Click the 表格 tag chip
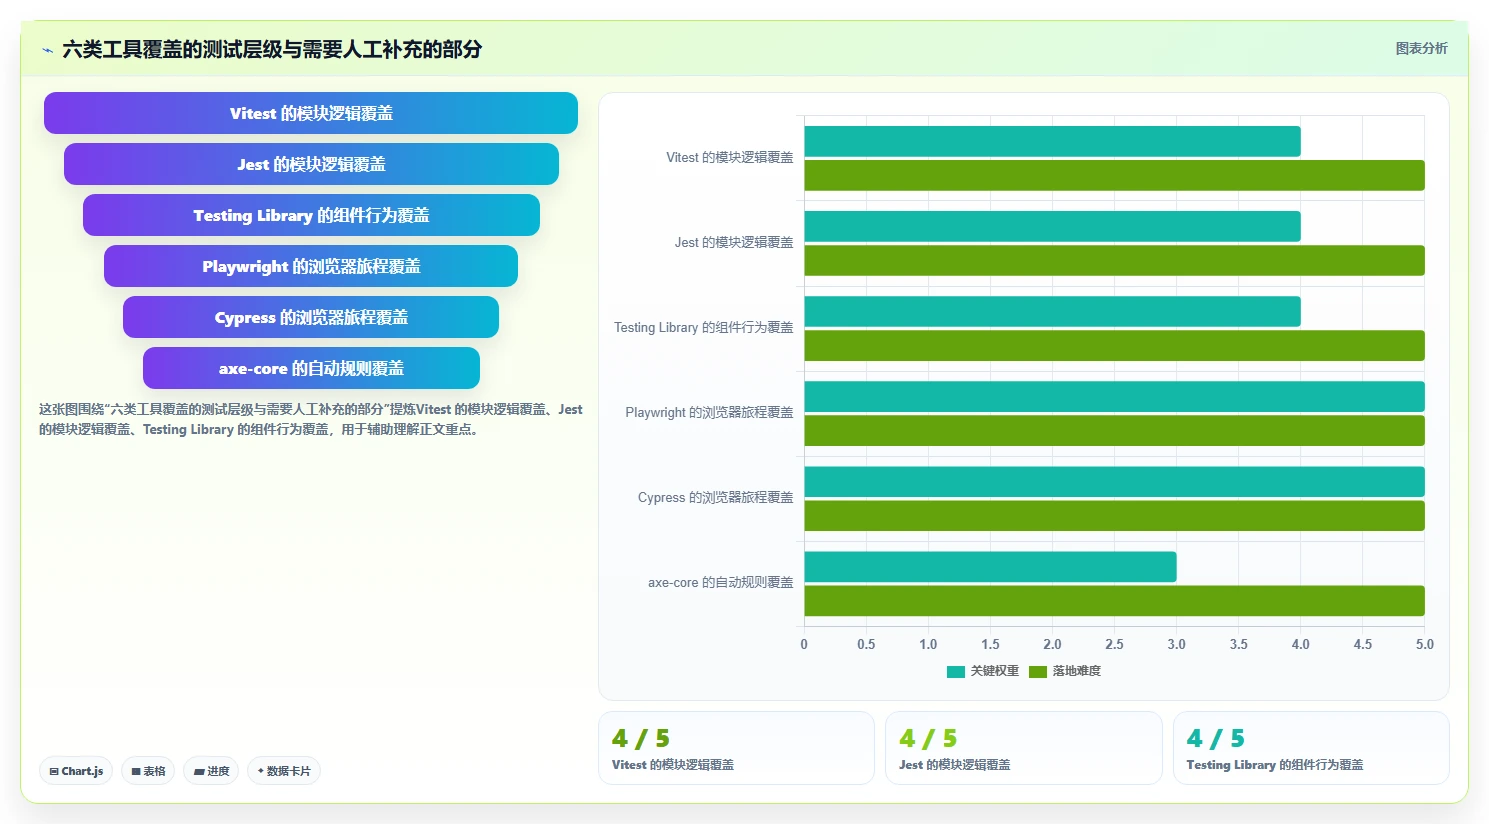The image size is (1489, 824). coord(148,771)
